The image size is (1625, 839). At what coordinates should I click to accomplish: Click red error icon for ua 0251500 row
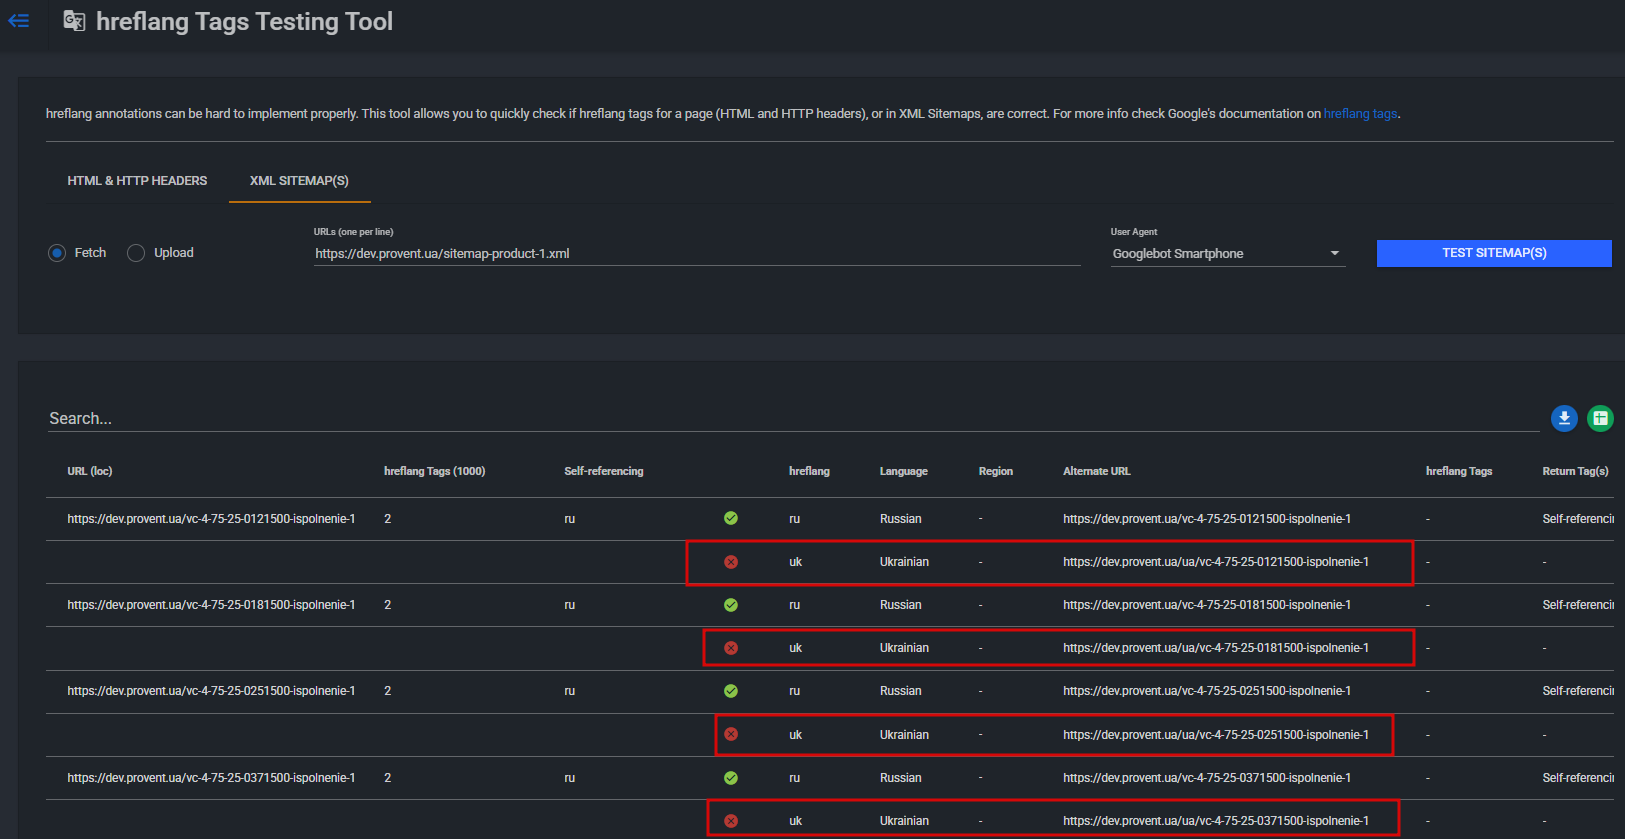pos(731,734)
